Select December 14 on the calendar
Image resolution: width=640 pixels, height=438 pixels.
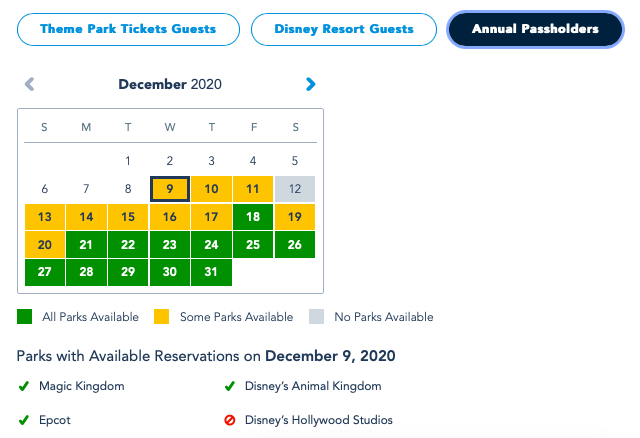(86, 217)
